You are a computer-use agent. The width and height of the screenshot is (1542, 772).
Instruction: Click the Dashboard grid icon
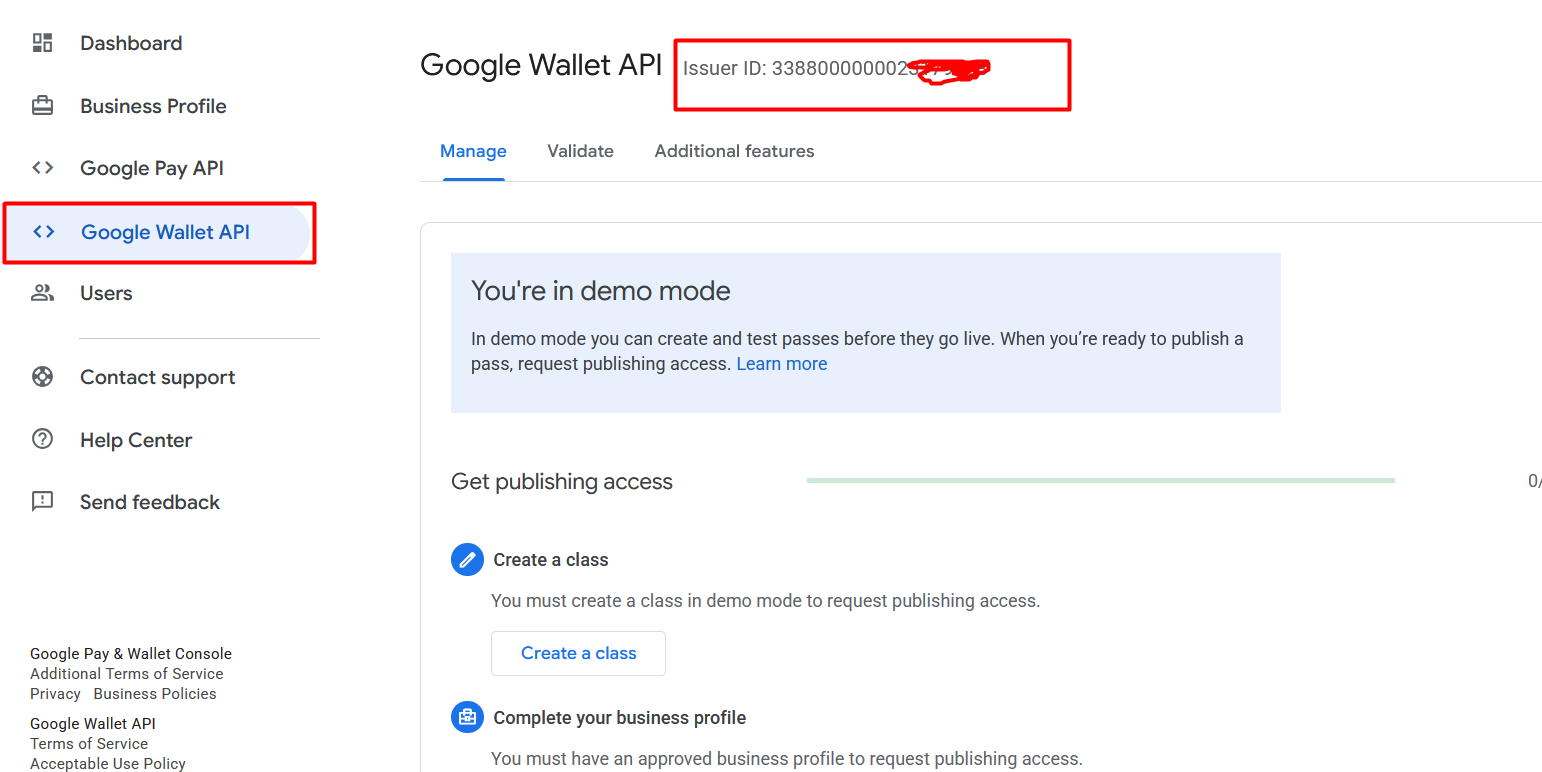point(42,43)
